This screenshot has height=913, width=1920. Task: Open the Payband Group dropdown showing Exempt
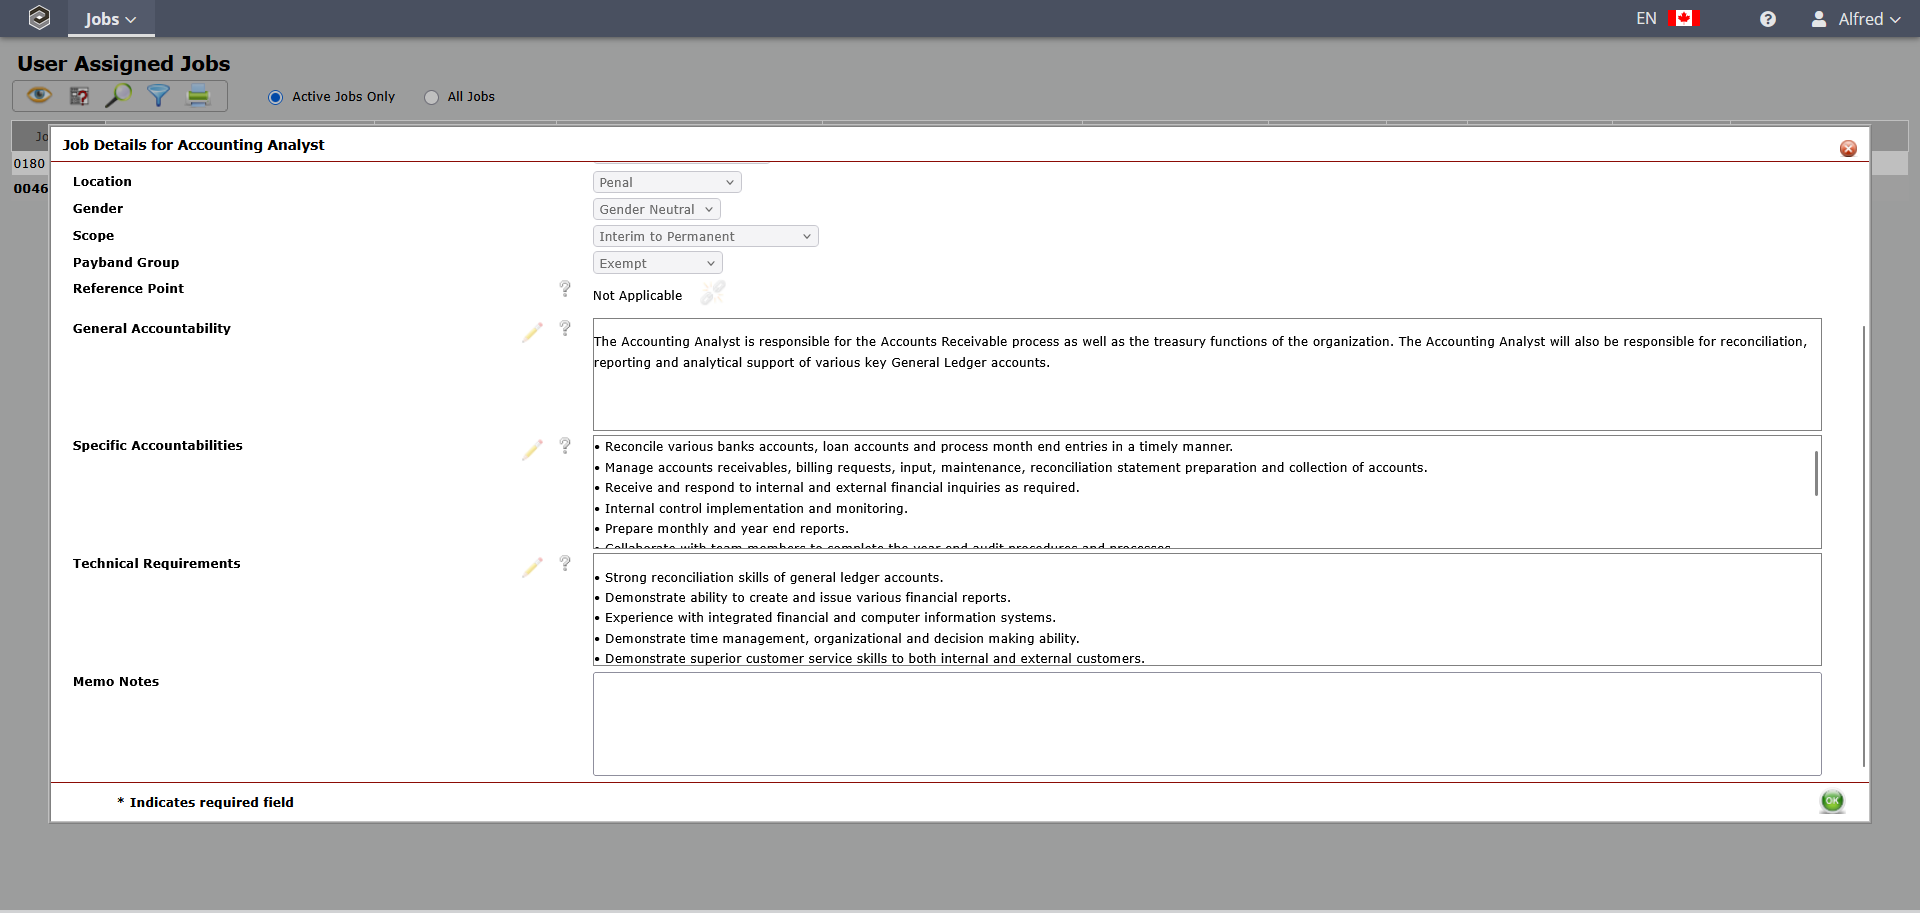(x=658, y=263)
